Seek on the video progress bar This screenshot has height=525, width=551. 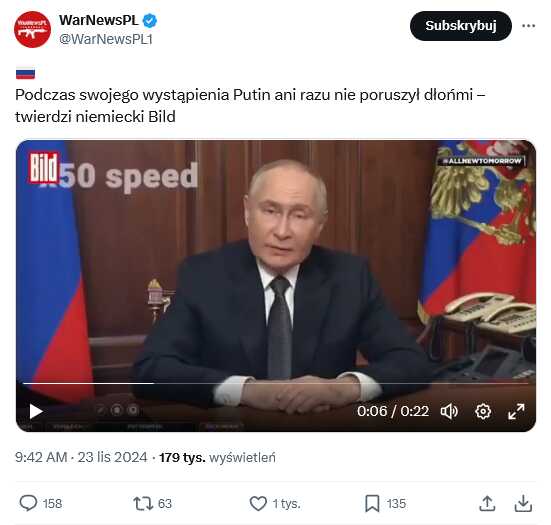[x=276, y=383]
